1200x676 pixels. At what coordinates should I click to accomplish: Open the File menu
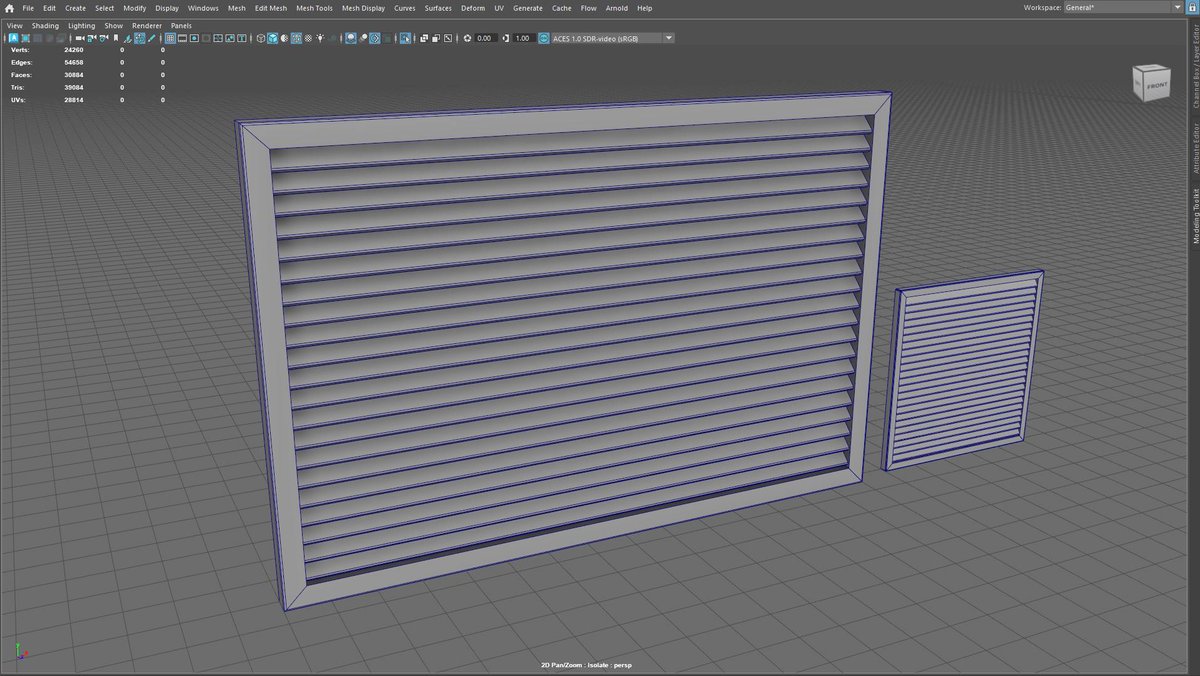click(x=28, y=8)
